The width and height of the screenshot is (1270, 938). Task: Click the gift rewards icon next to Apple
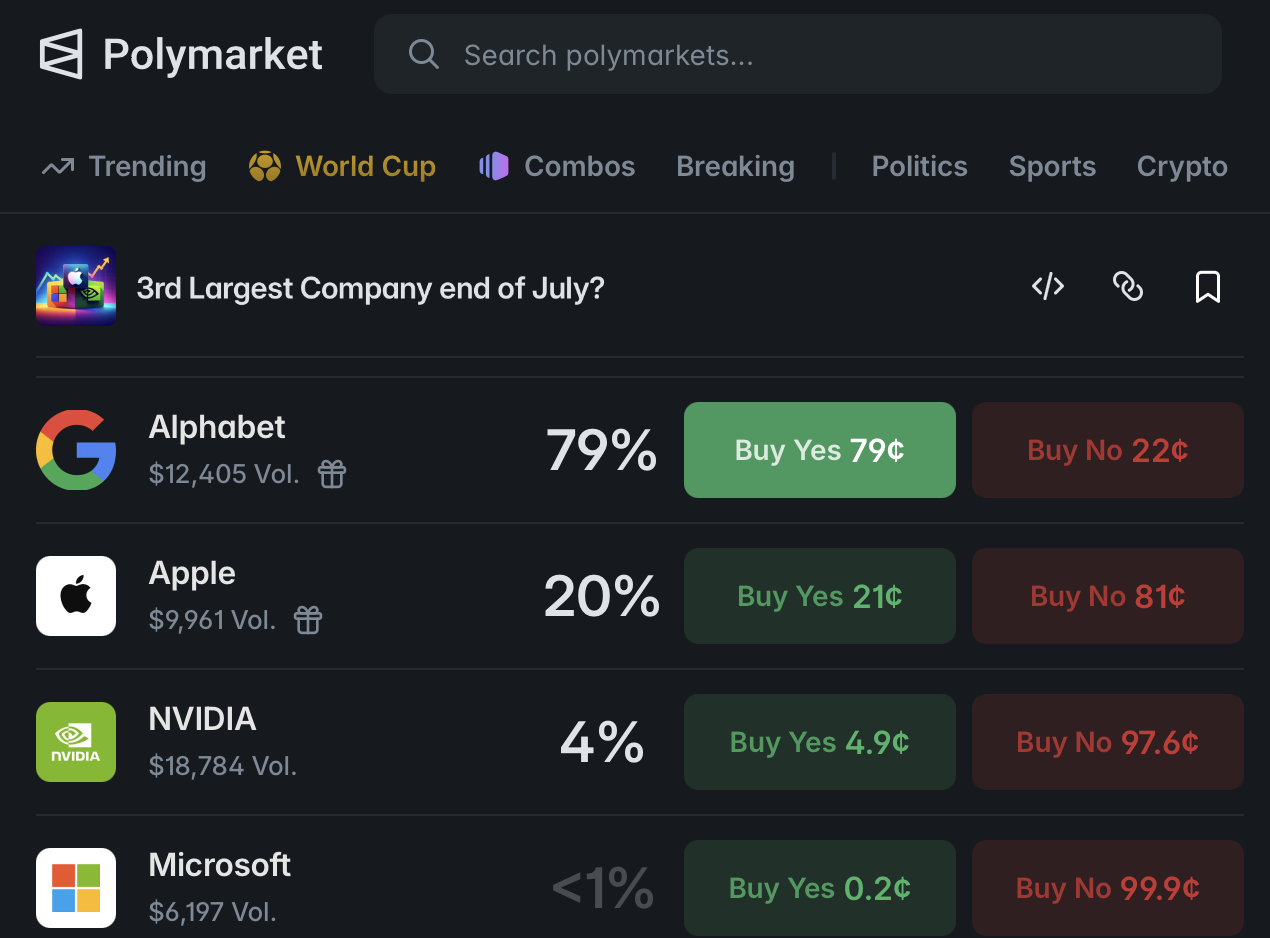[x=308, y=620]
